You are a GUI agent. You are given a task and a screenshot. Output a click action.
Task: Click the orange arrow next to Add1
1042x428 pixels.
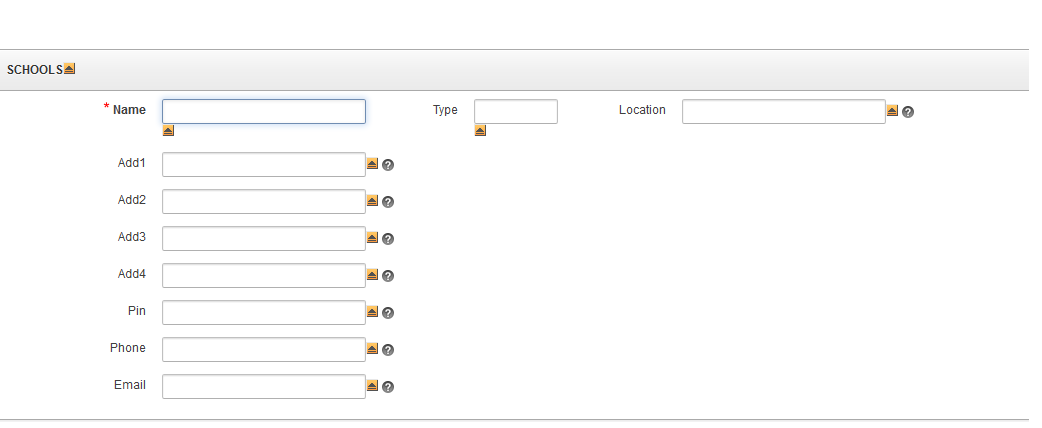click(x=372, y=163)
